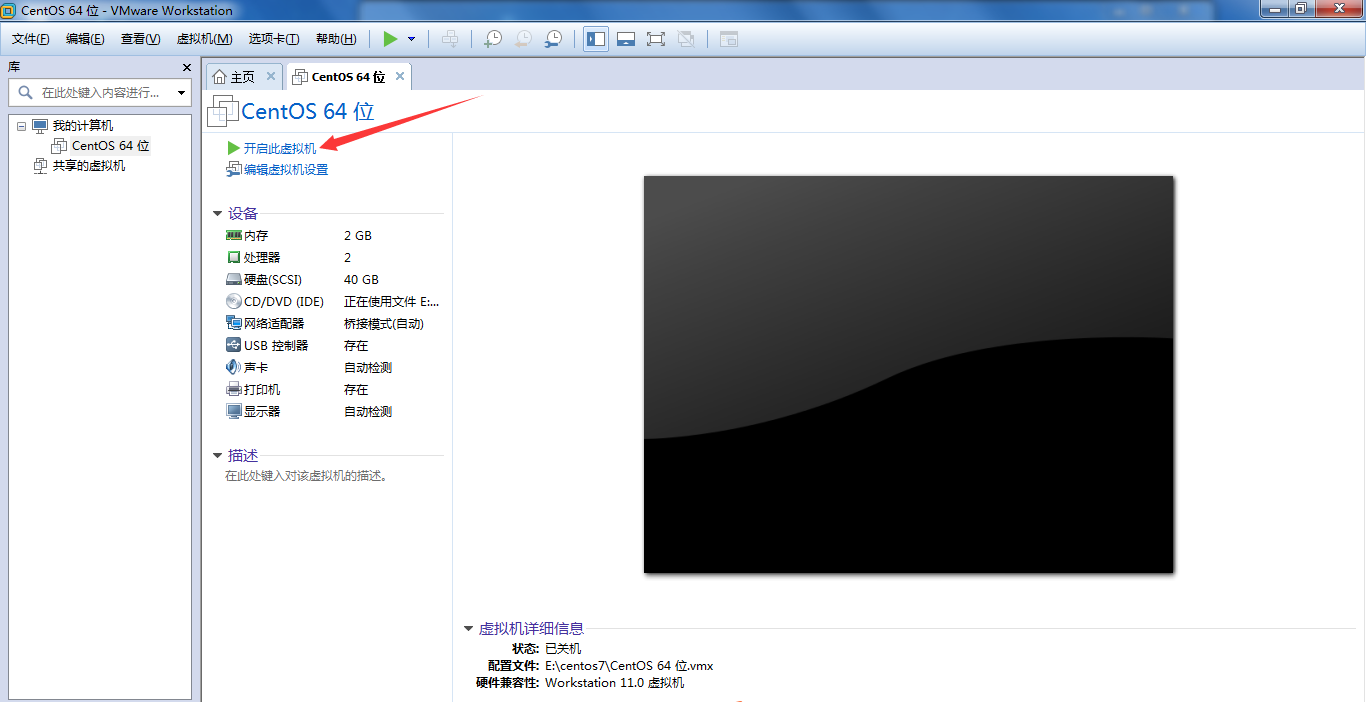Click the E:\centos7\CentOS 64 位.vmx path
The width and height of the screenshot is (1366, 702).
pos(629,665)
